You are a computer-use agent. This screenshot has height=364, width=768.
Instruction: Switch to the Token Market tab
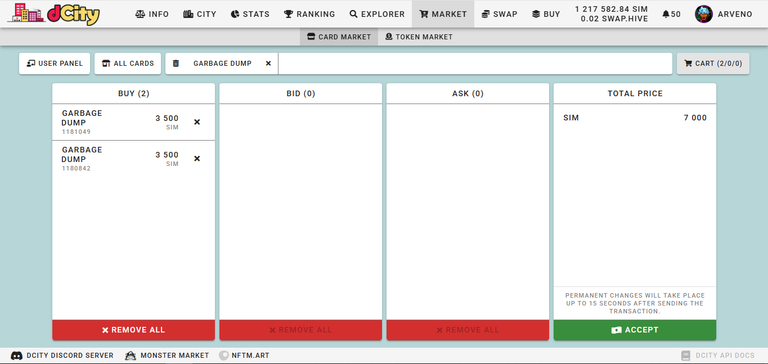[418, 37]
